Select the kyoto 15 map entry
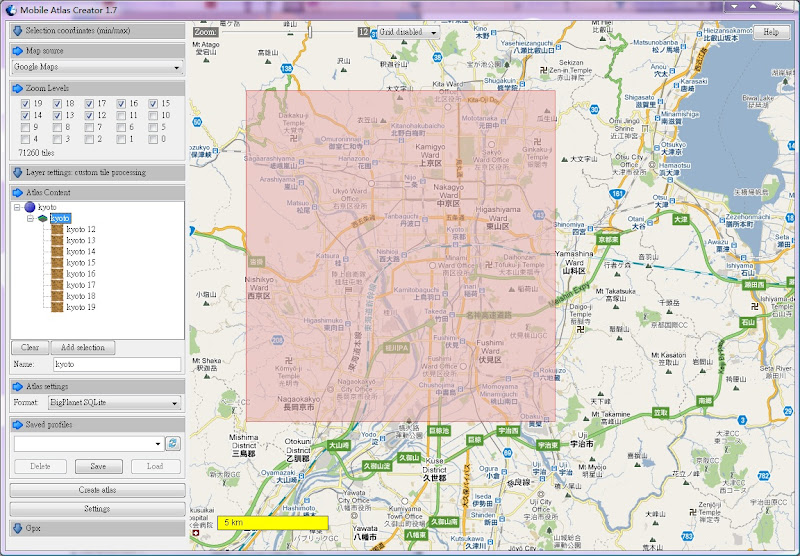 [x=81, y=263]
